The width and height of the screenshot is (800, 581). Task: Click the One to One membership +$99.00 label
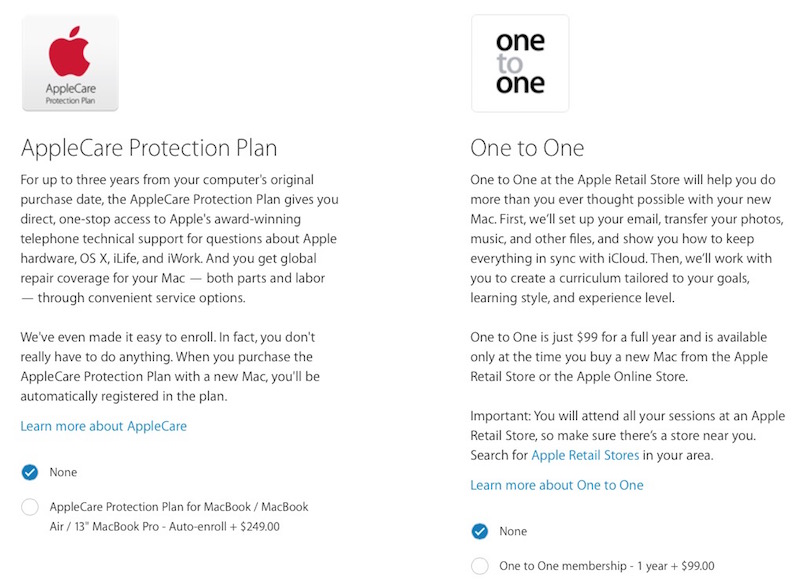607,566
